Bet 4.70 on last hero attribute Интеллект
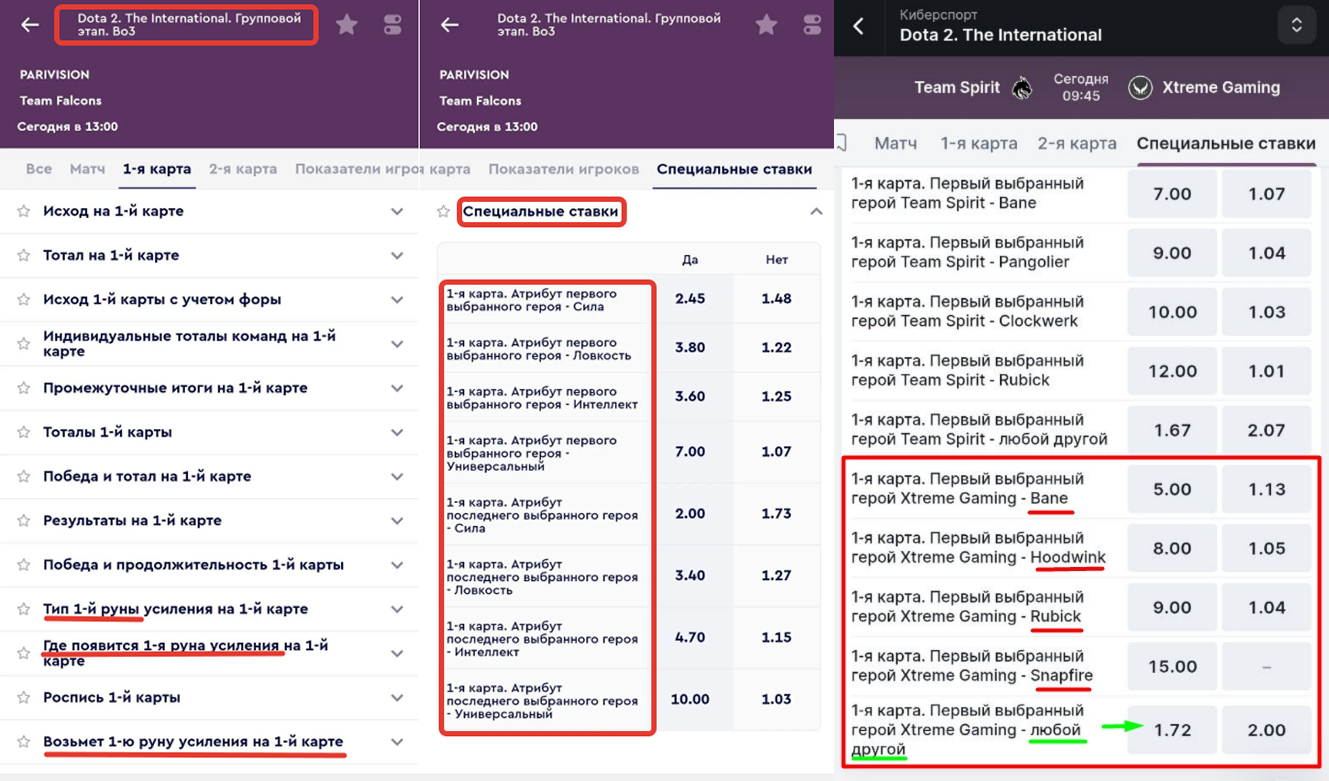Image resolution: width=1329 pixels, height=781 pixels. tap(690, 638)
